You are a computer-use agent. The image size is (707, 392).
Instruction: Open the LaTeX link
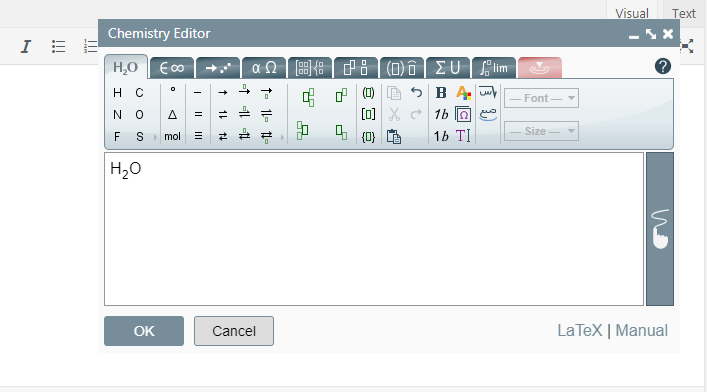coord(579,331)
